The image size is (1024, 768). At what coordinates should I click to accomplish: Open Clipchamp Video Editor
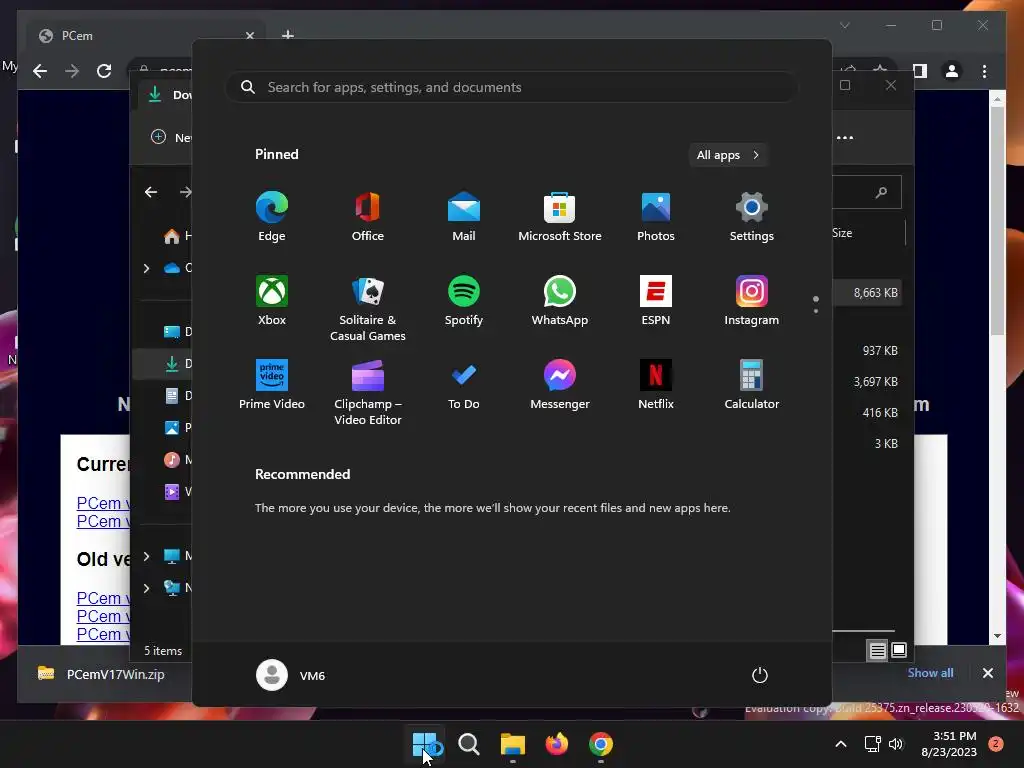click(x=368, y=392)
